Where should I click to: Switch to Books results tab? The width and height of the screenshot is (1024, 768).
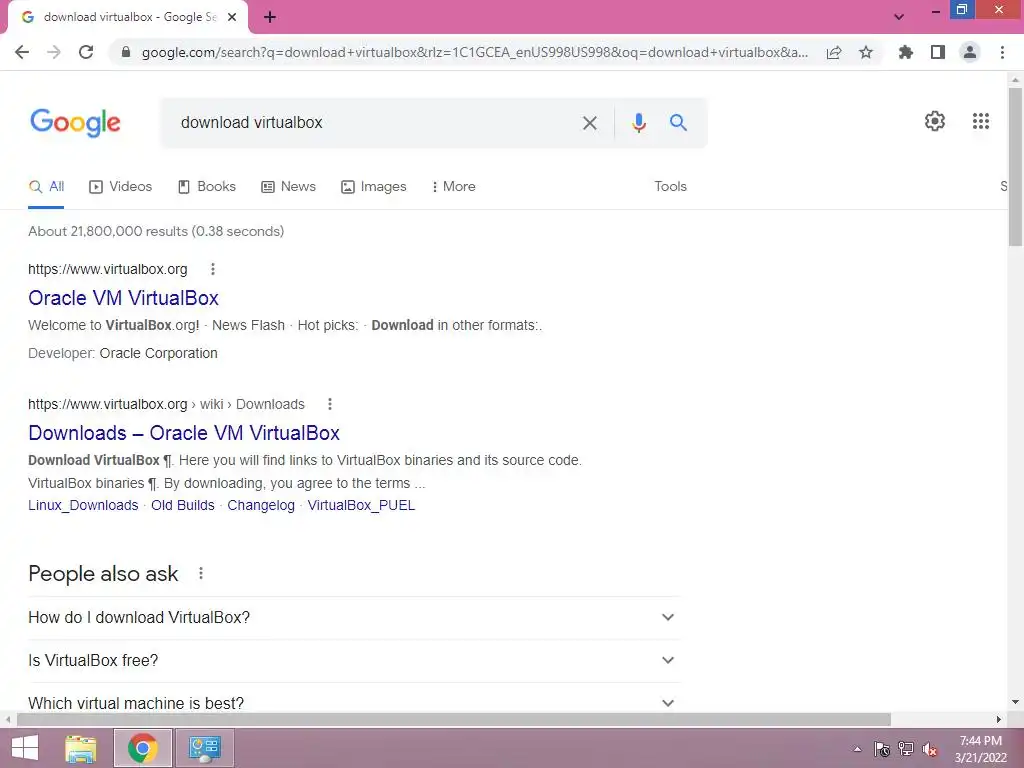[207, 187]
